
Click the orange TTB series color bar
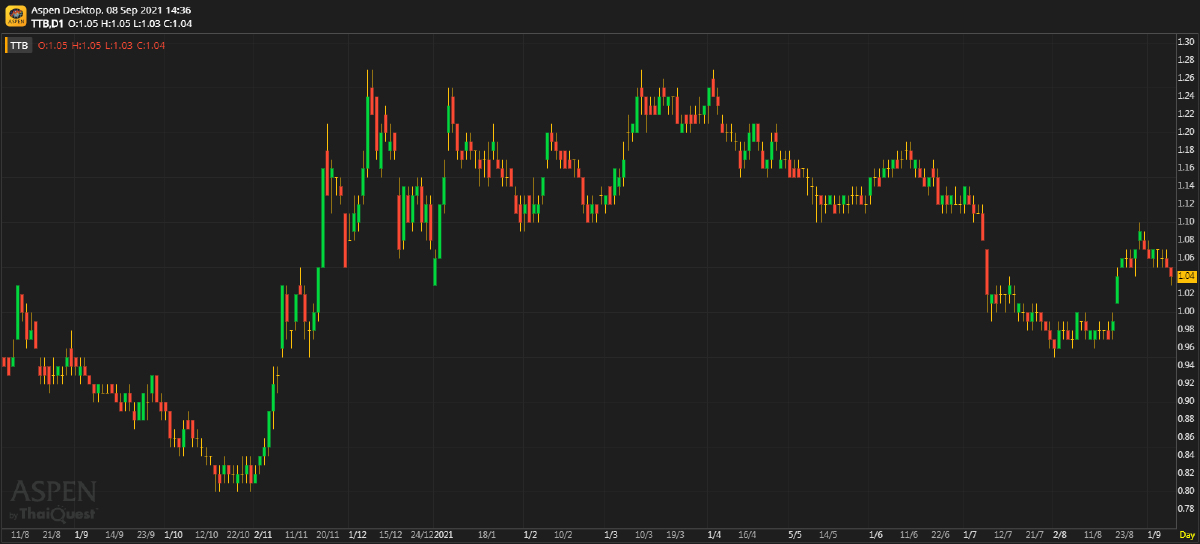6,45
